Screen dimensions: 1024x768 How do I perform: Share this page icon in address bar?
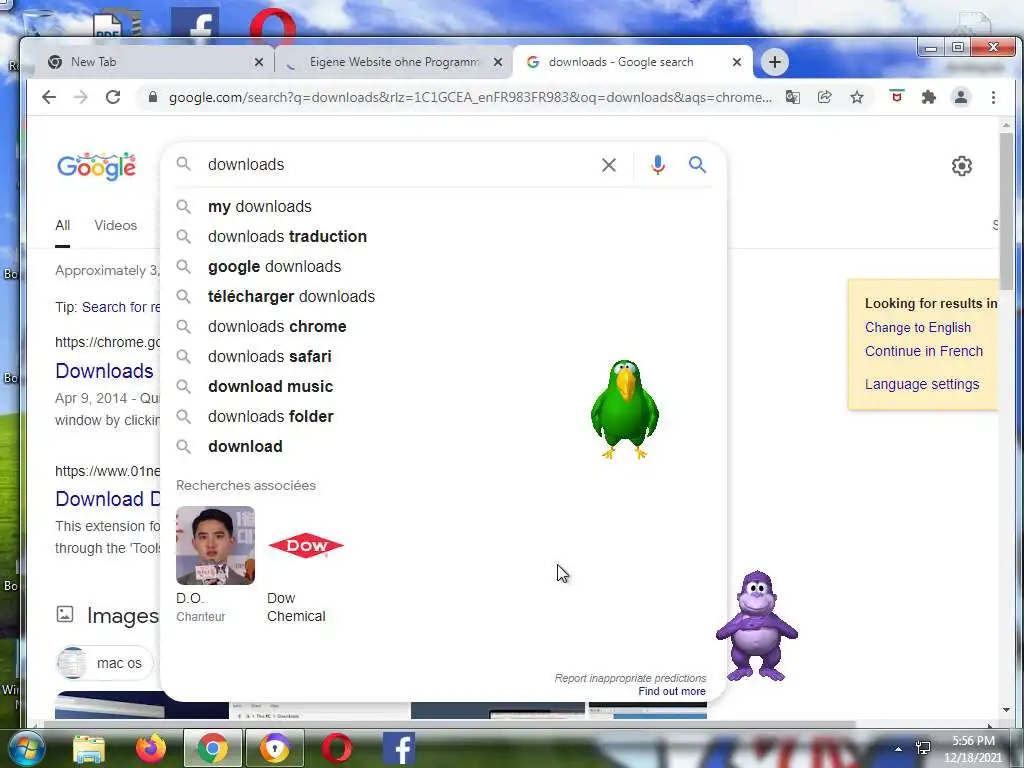[x=825, y=97]
